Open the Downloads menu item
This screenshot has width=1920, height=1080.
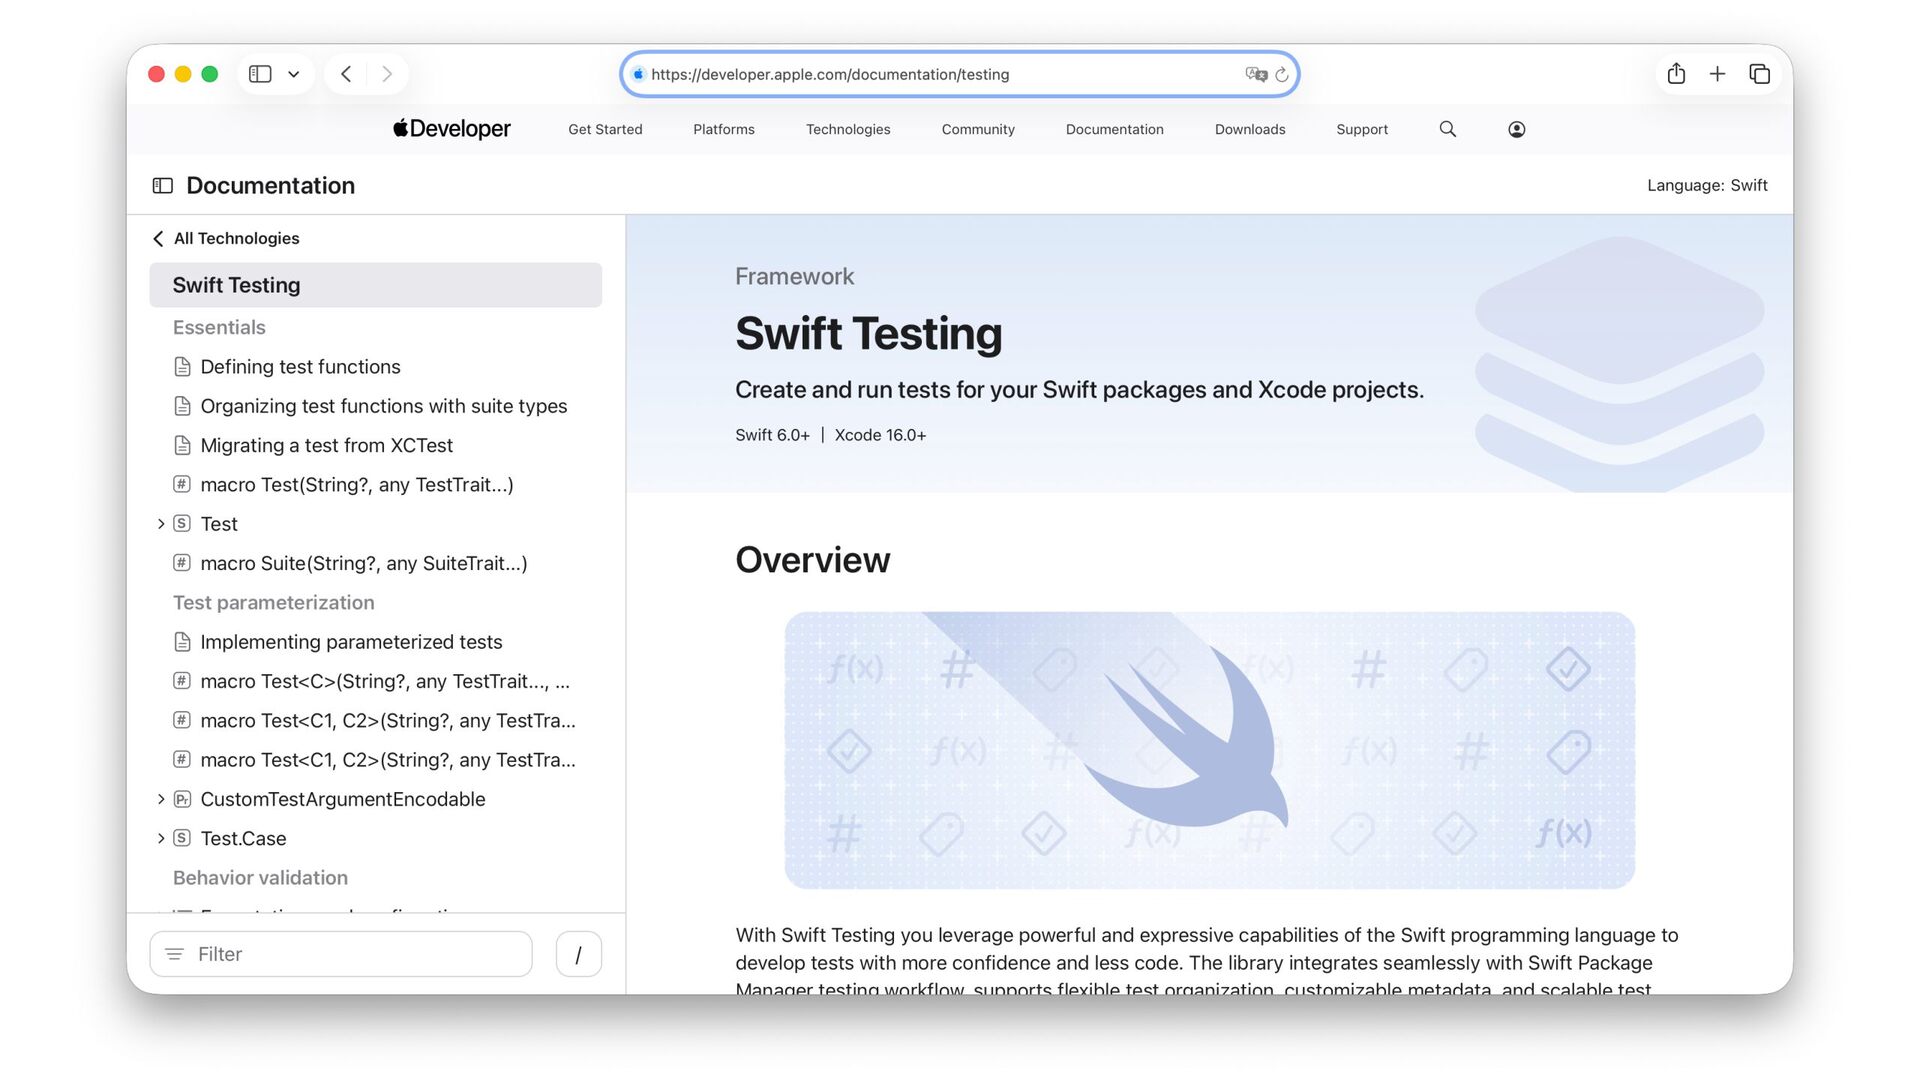pos(1249,129)
